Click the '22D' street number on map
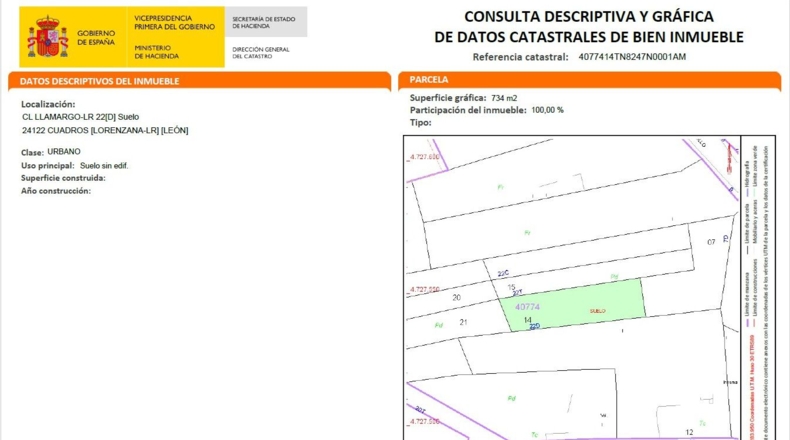Screen dimensions: 790x440 pyautogui.click(x=535, y=327)
